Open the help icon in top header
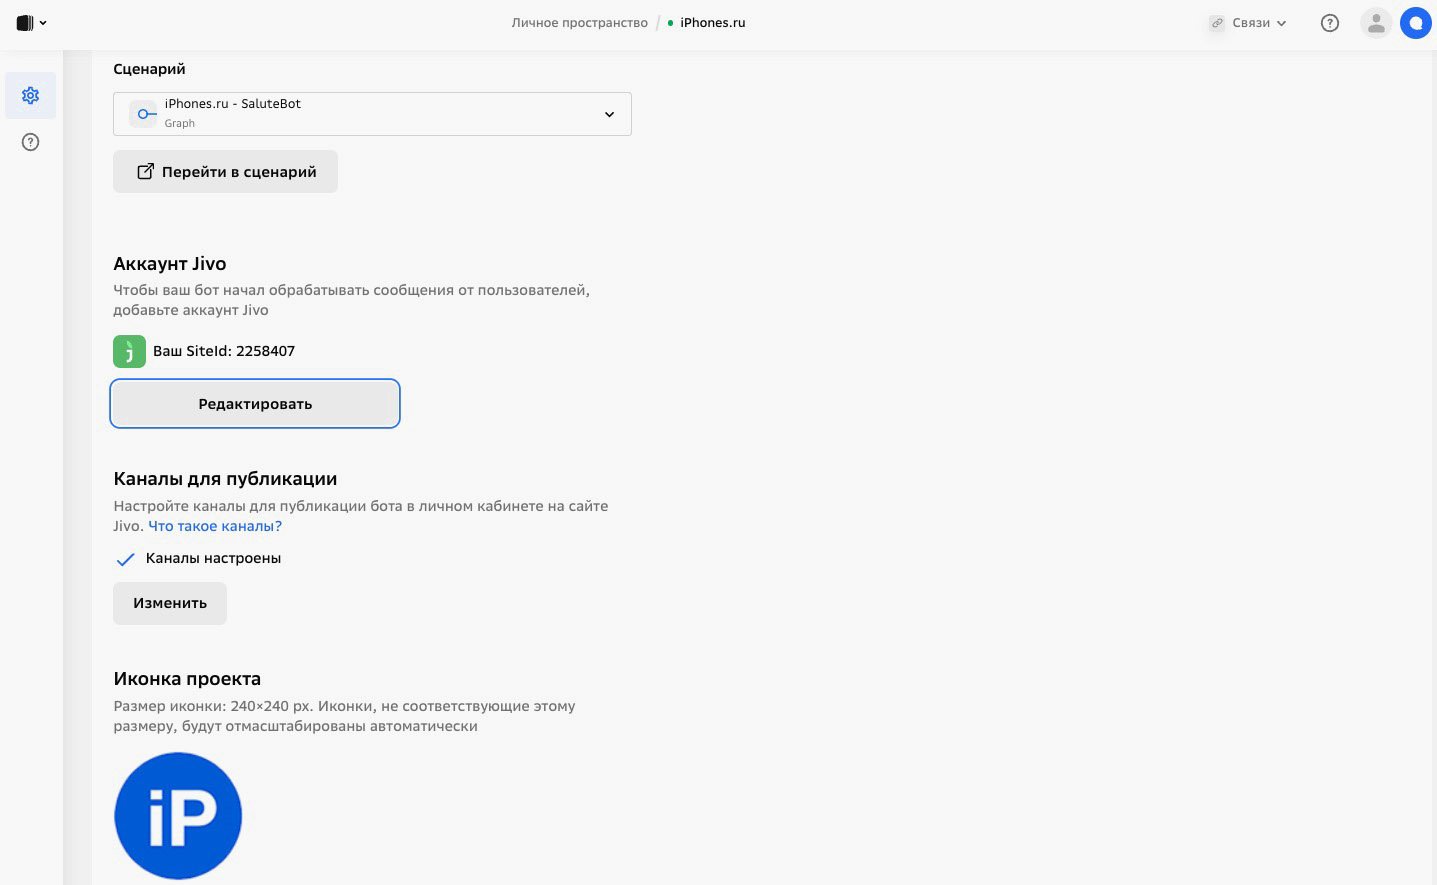This screenshot has width=1437, height=885. pos(1330,23)
